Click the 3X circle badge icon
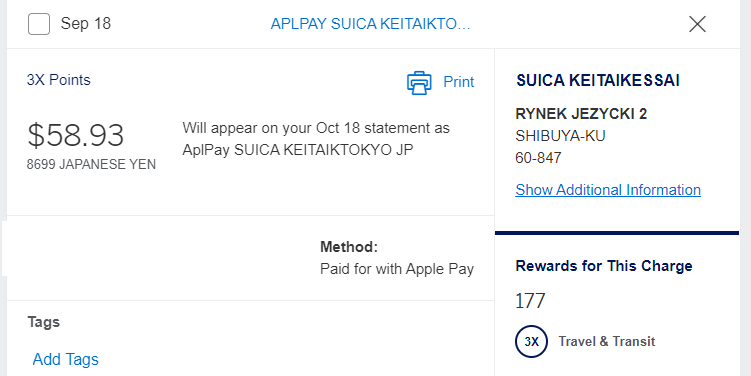Viewport: 751px width, 376px height. coord(531,342)
